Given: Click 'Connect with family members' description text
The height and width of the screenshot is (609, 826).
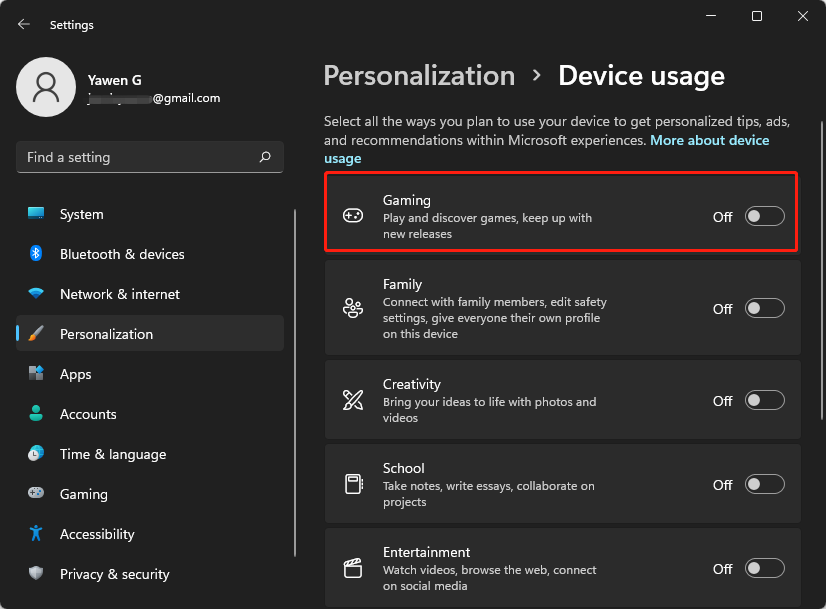Looking at the screenshot, I should pyautogui.click(x=495, y=318).
